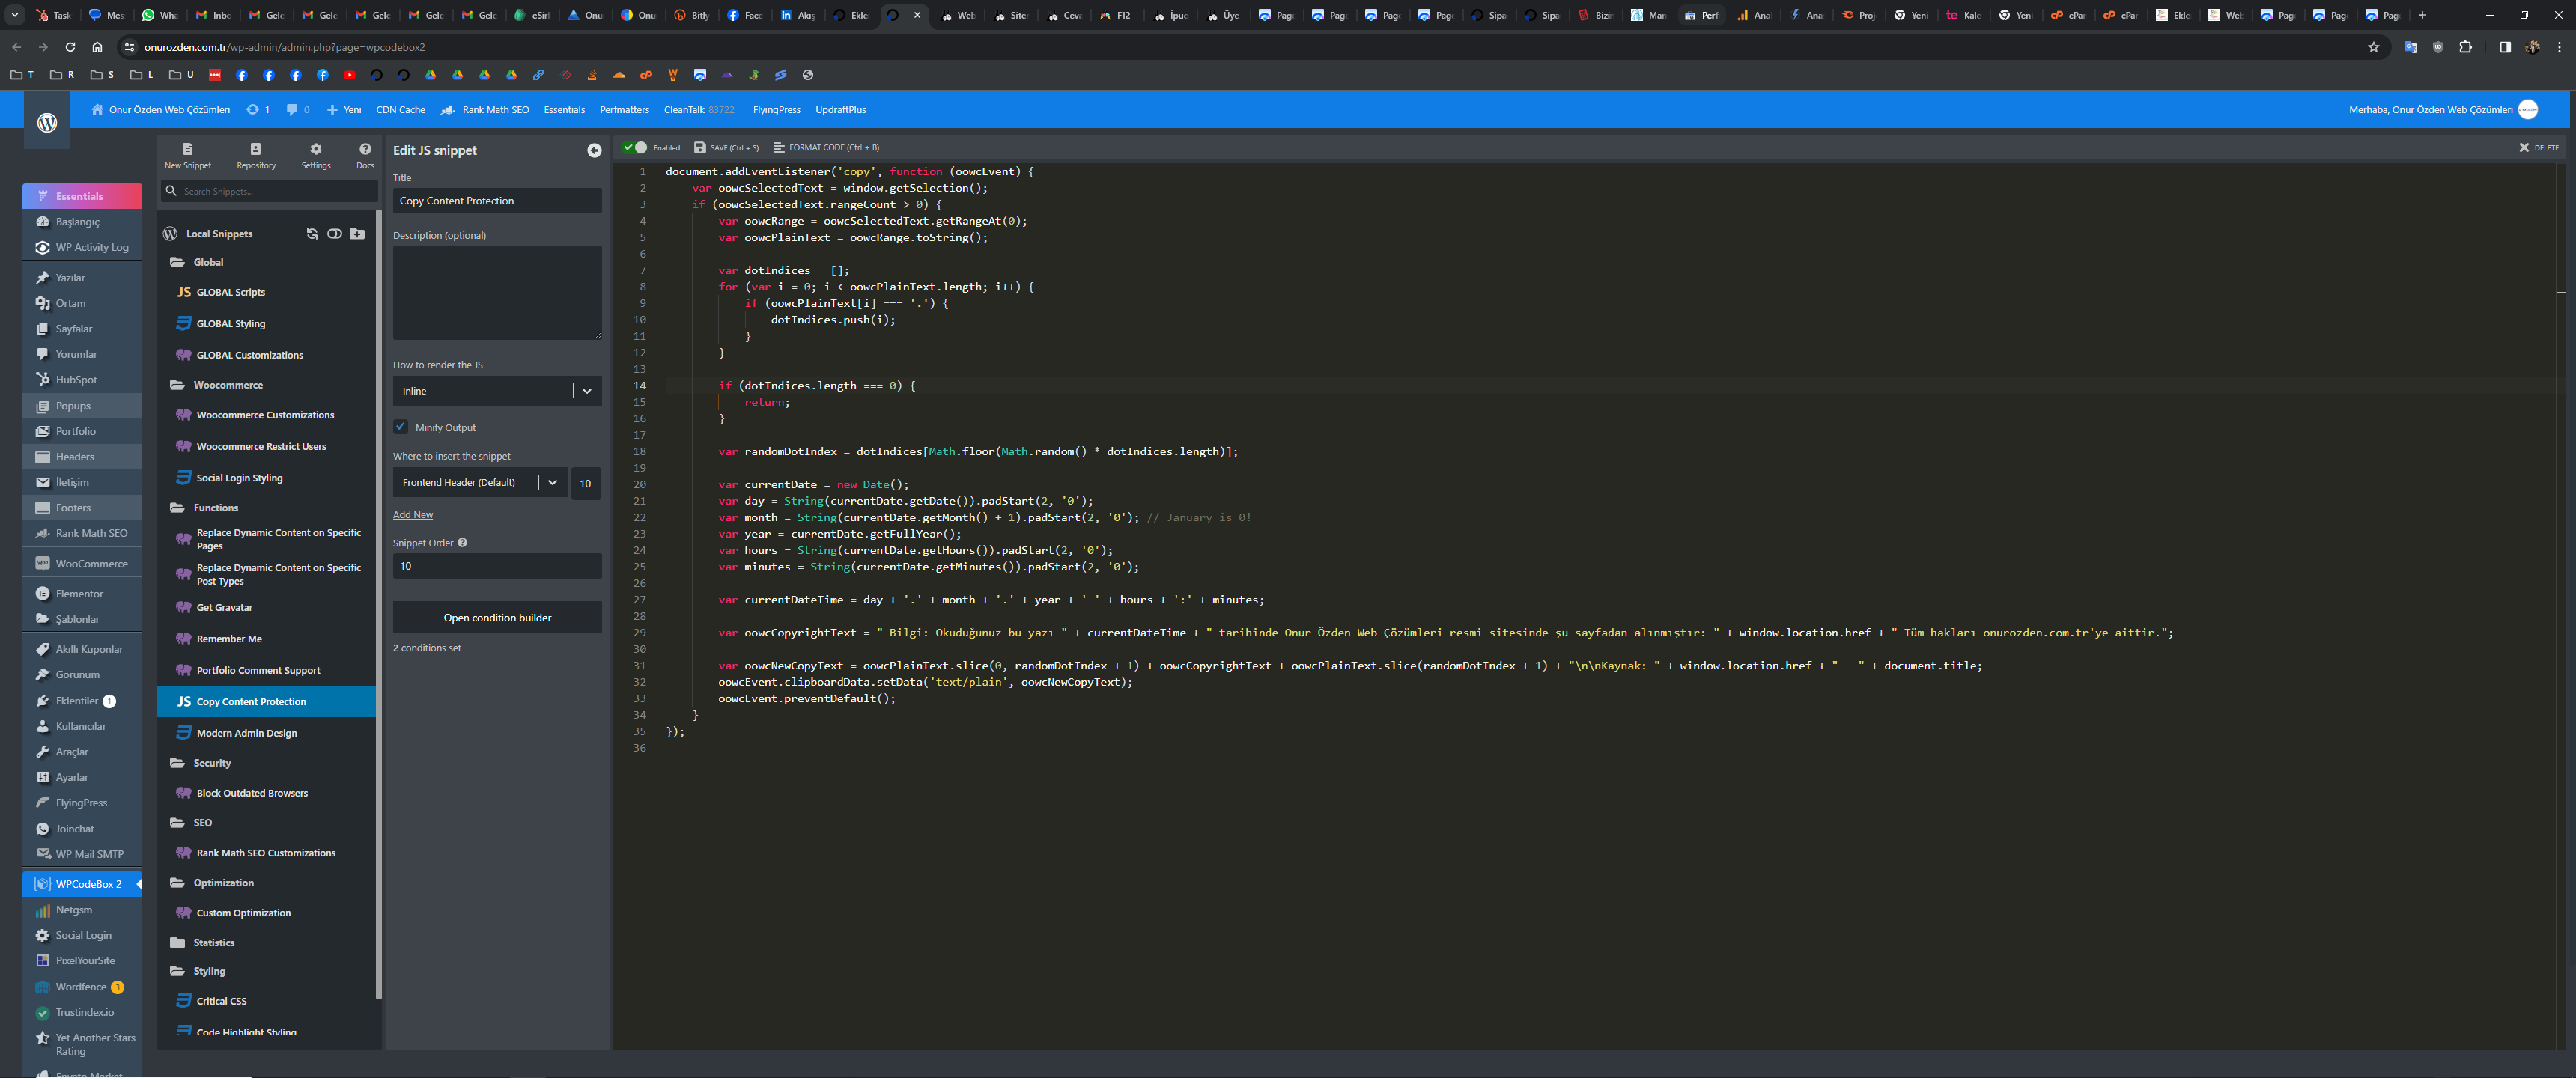This screenshot has width=2576, height=1078.
Task: Click SAVE (Ctrl + S) button
Action: click(727, 148)
